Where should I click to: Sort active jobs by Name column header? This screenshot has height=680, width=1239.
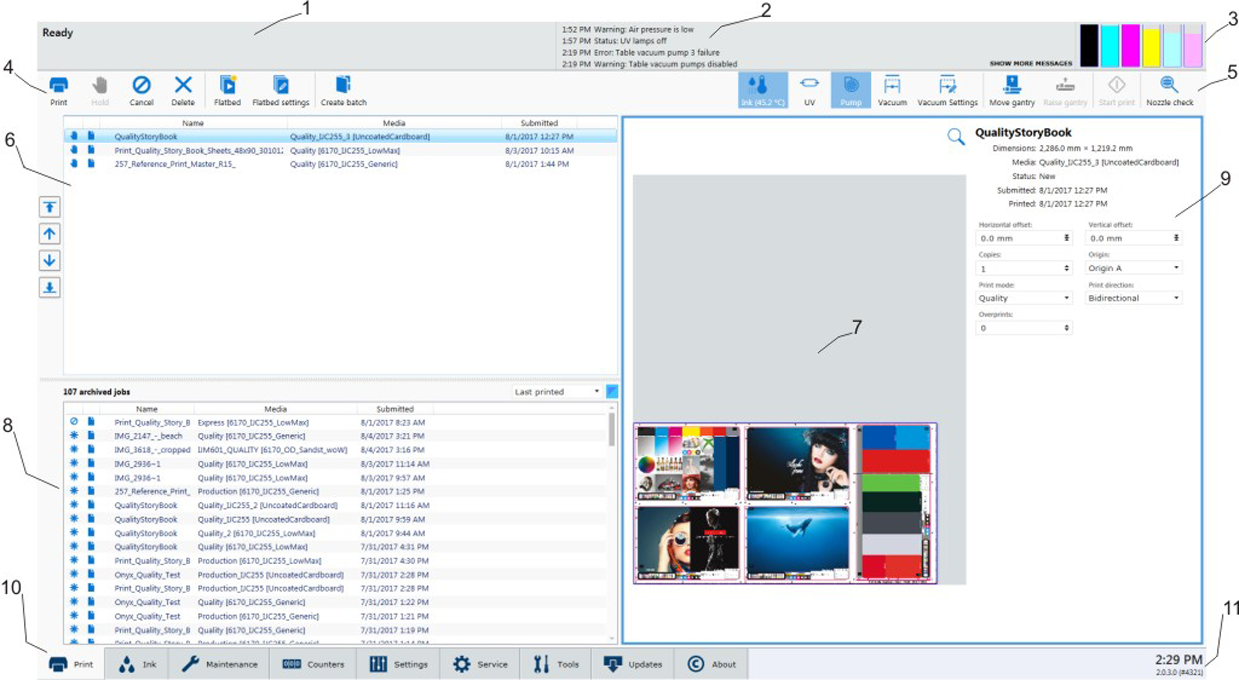coord(193,123)
